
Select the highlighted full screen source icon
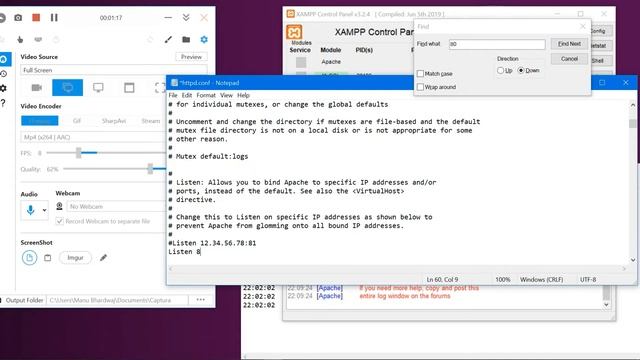67,87
